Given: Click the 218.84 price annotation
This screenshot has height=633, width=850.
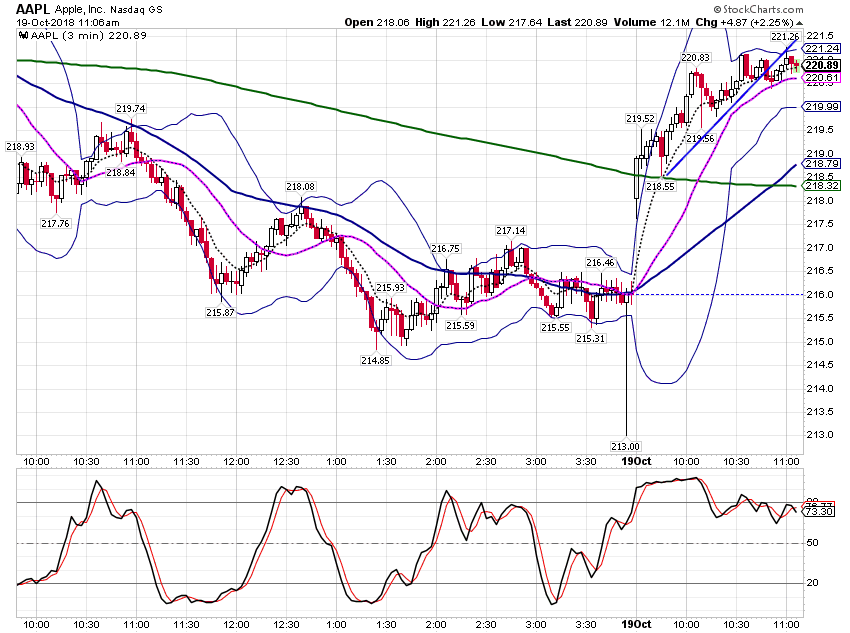Looking at the screenshot, I should point(120,173).
